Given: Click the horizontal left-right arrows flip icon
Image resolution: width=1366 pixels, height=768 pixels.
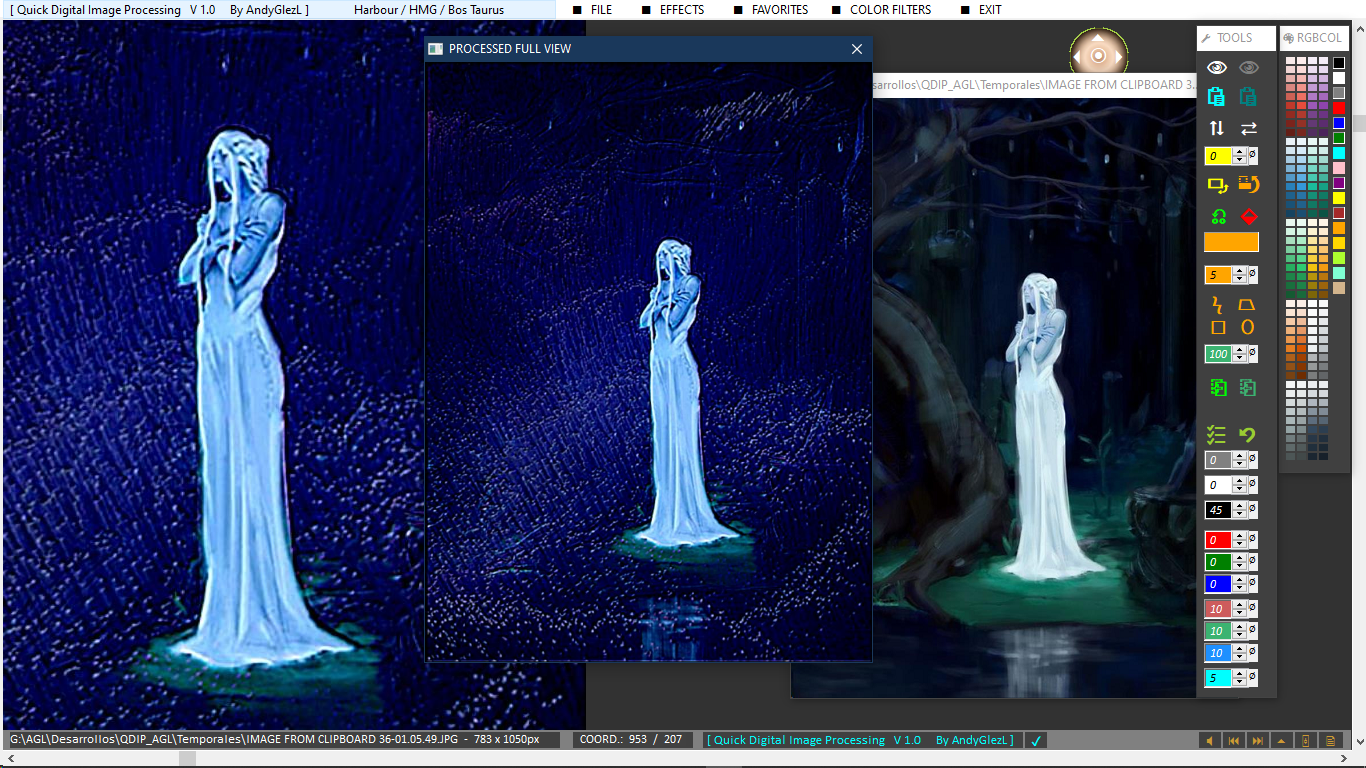Looking at the screenshot, I should tap(1249, 128).
